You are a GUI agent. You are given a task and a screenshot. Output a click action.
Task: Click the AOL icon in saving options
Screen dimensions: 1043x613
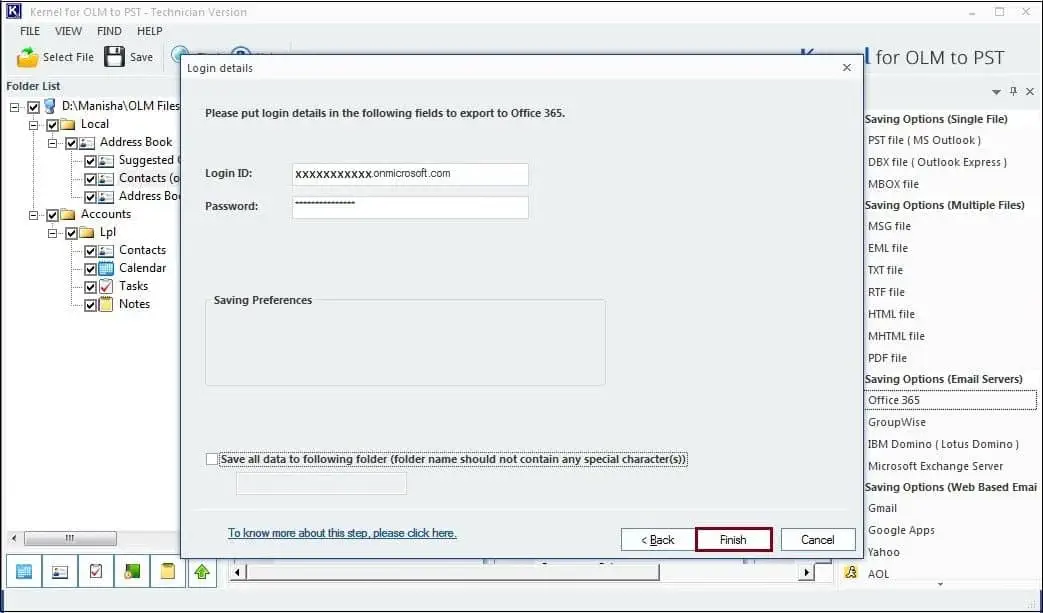point(851,572)
